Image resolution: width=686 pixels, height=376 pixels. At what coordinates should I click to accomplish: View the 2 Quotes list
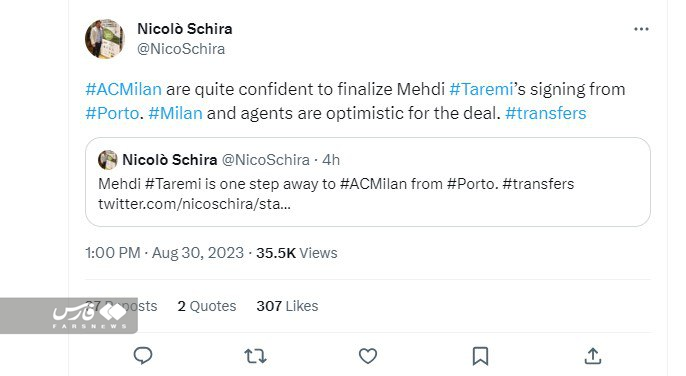tap(206, 306)
